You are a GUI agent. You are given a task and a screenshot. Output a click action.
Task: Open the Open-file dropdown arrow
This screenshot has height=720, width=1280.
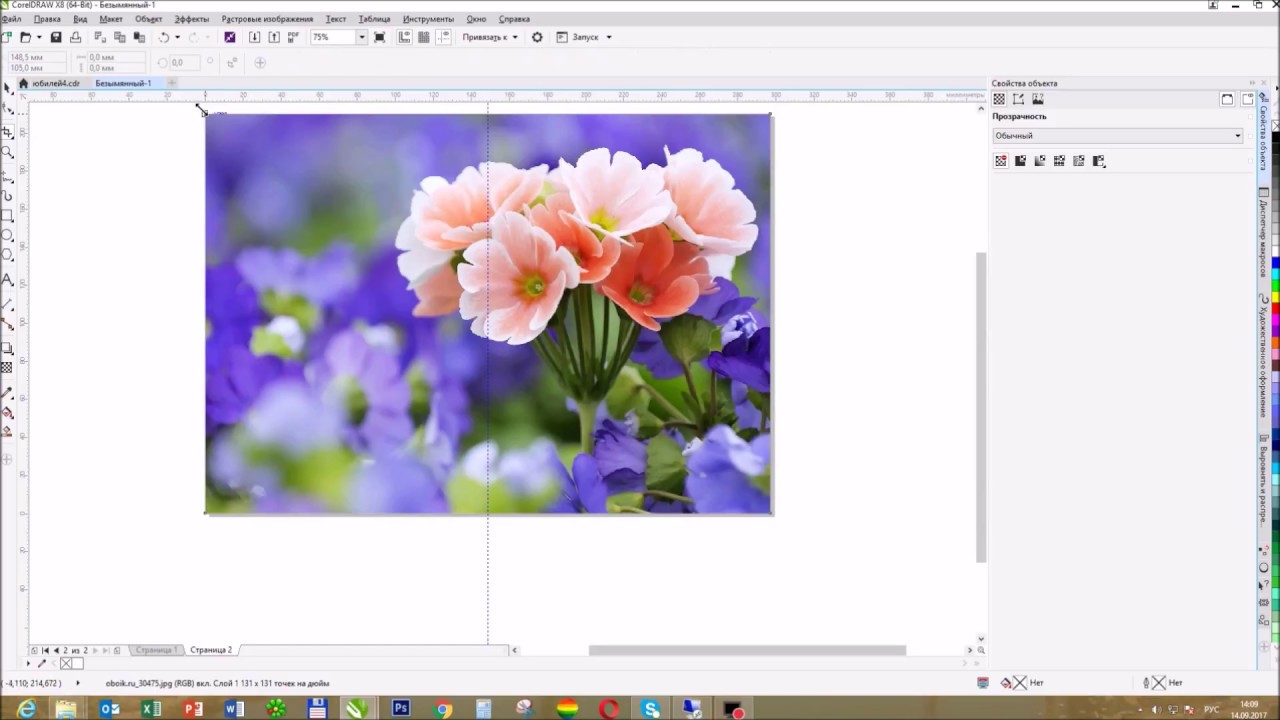pos(38,37)
